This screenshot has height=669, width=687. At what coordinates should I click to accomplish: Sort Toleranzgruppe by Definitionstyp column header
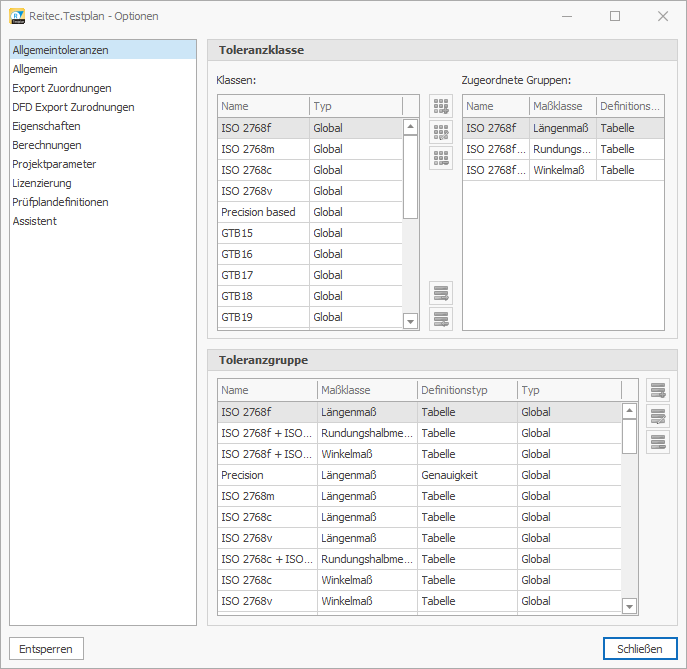coord(466,390)
